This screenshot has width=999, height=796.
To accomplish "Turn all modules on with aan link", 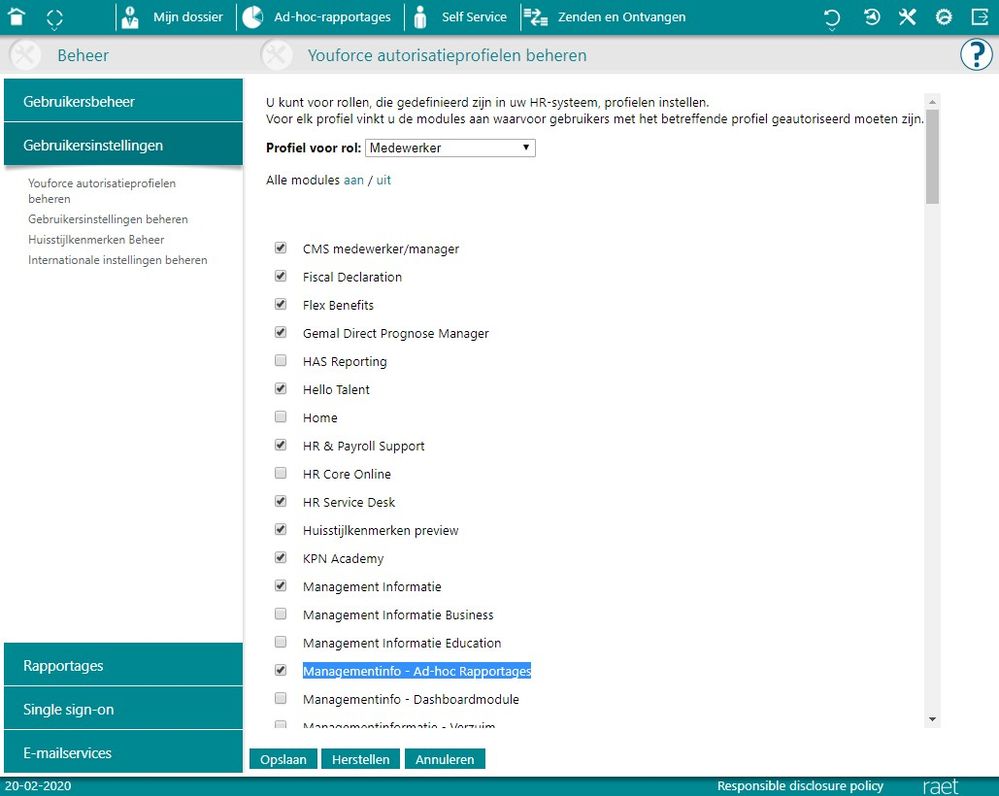I will pos(354,180).
